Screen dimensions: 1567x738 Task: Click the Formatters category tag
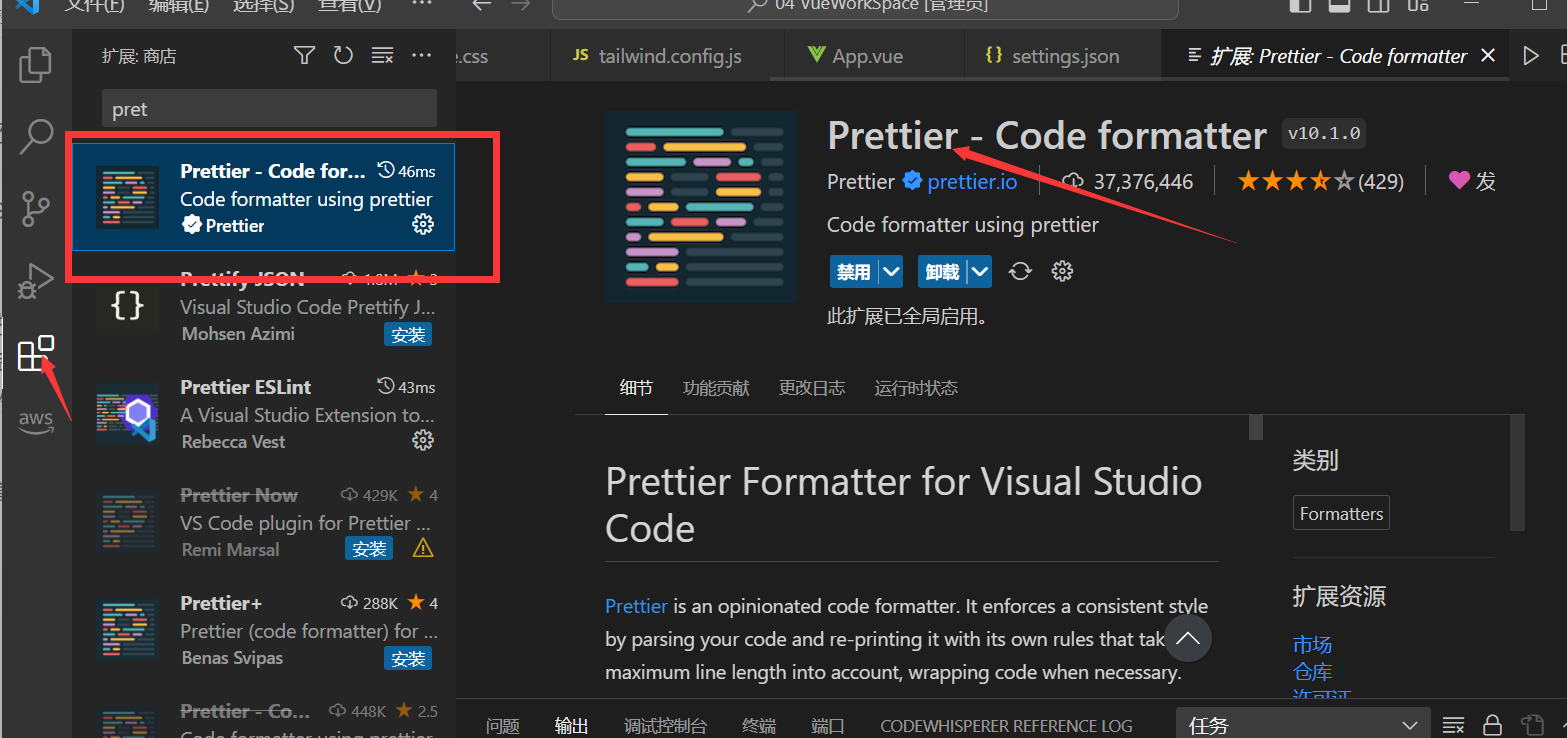click(x=1341, y=513)
